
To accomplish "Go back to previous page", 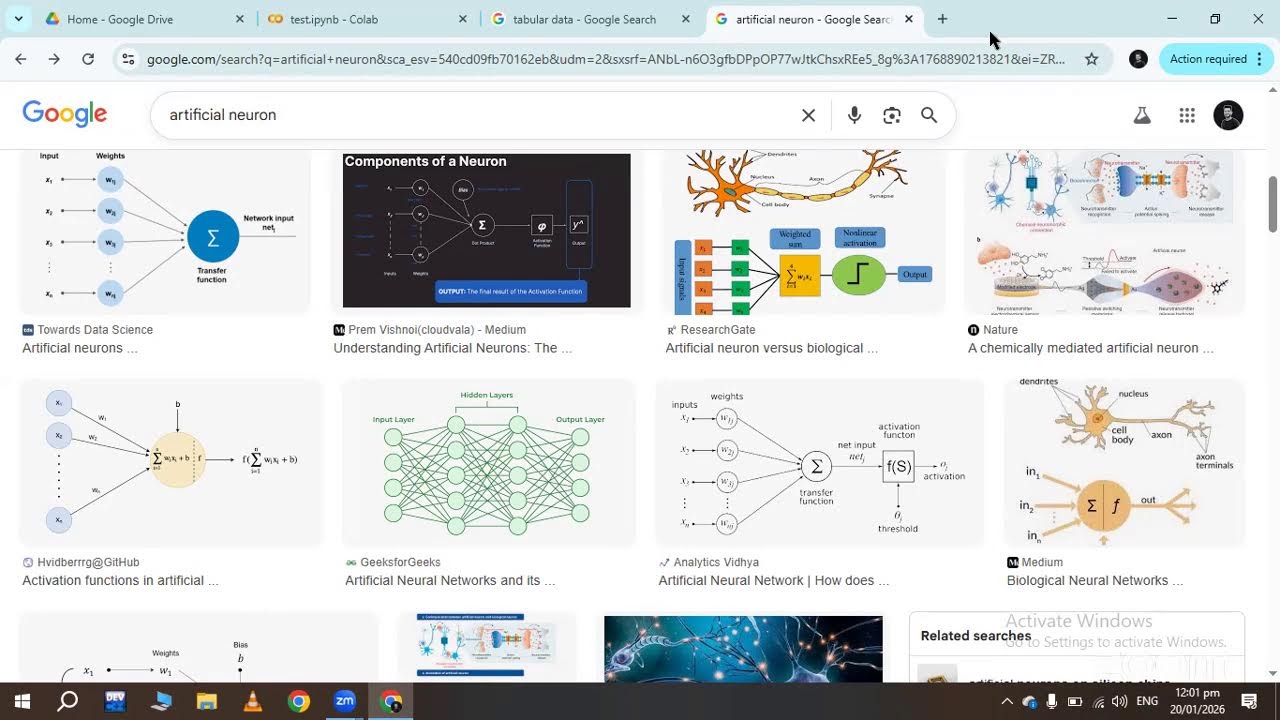I will click(x=21, y=59).
